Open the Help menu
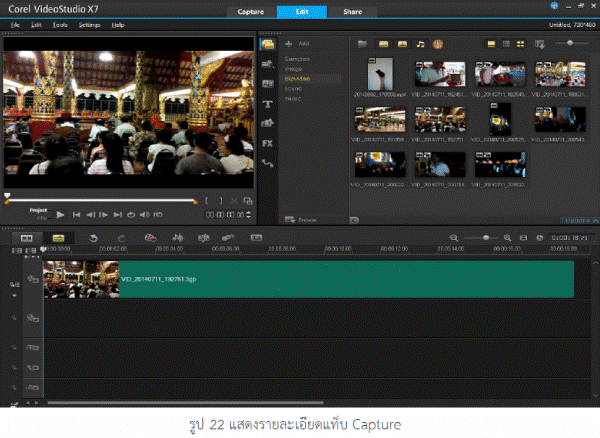 click(118, 25)
